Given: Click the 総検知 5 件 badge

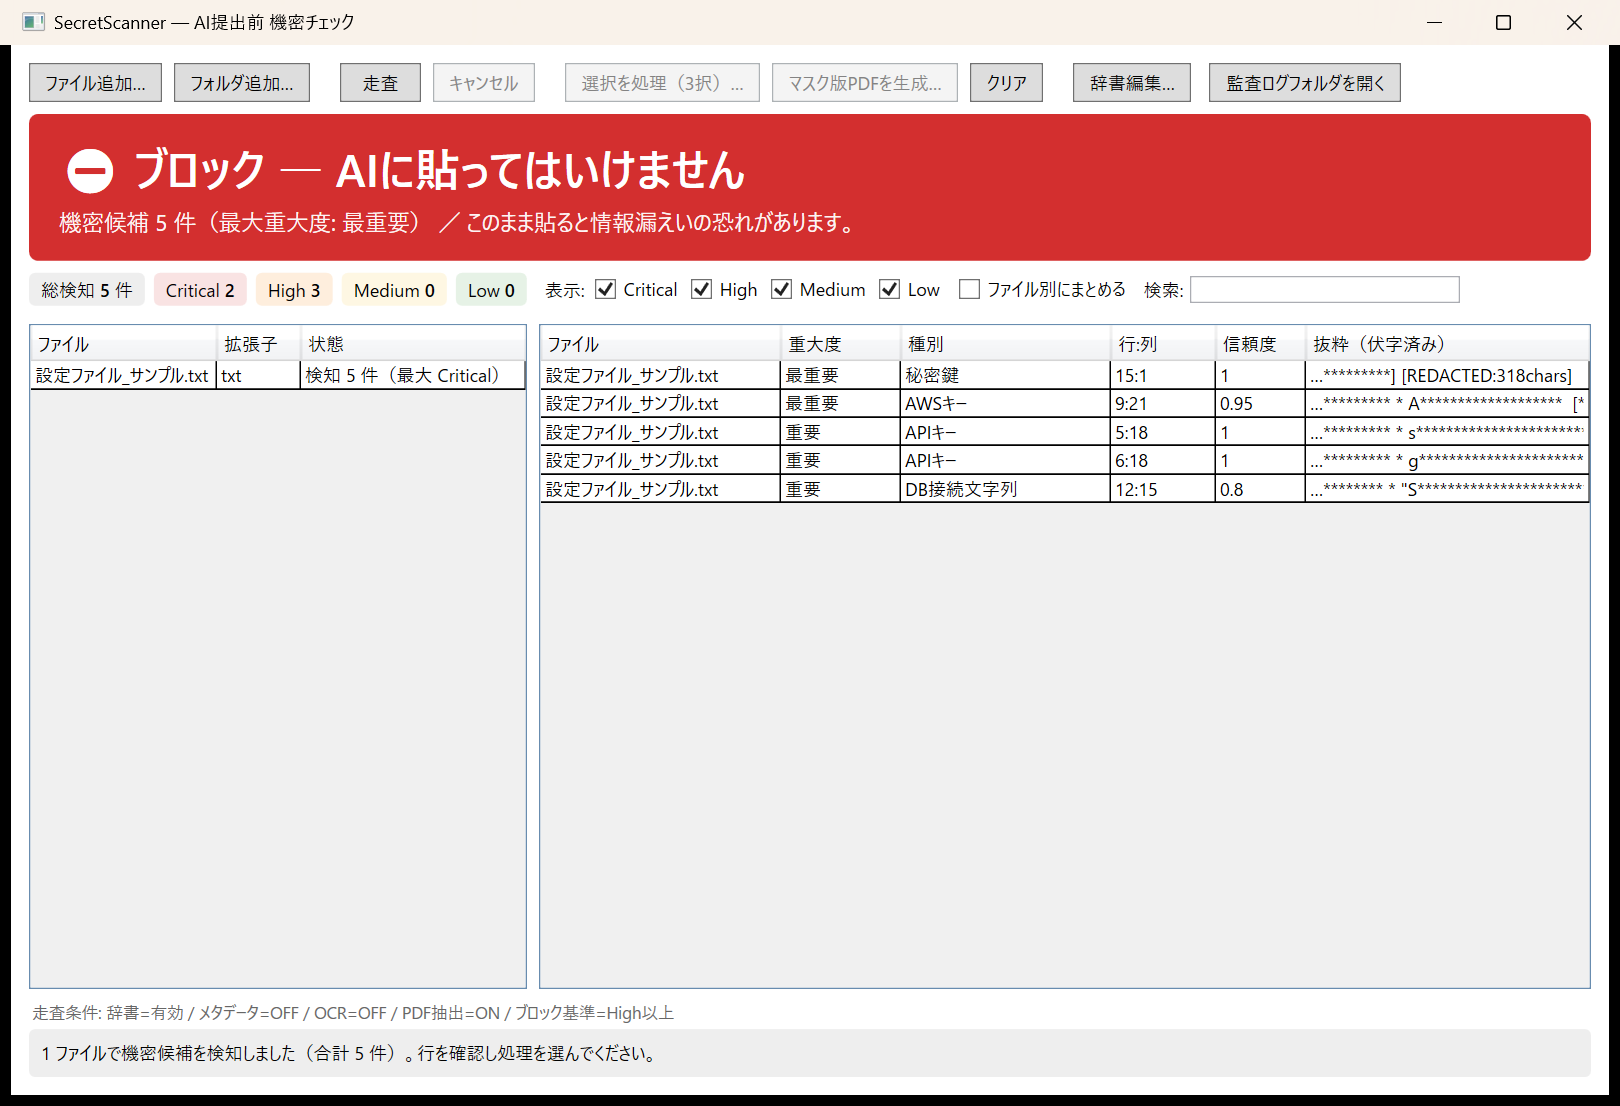Looking at the screenshot, I should tap(87, 290).
